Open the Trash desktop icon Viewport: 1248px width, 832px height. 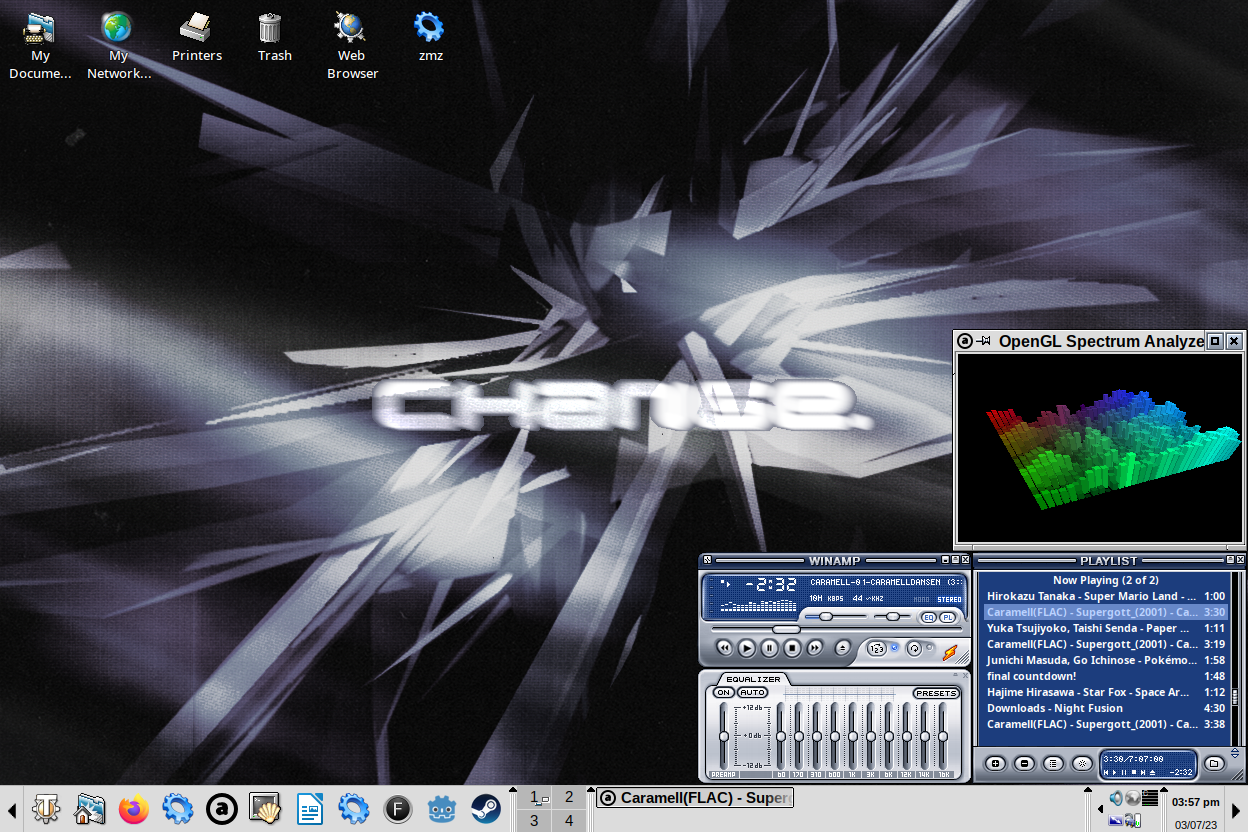pyautogui.click(x=274, y=37)
